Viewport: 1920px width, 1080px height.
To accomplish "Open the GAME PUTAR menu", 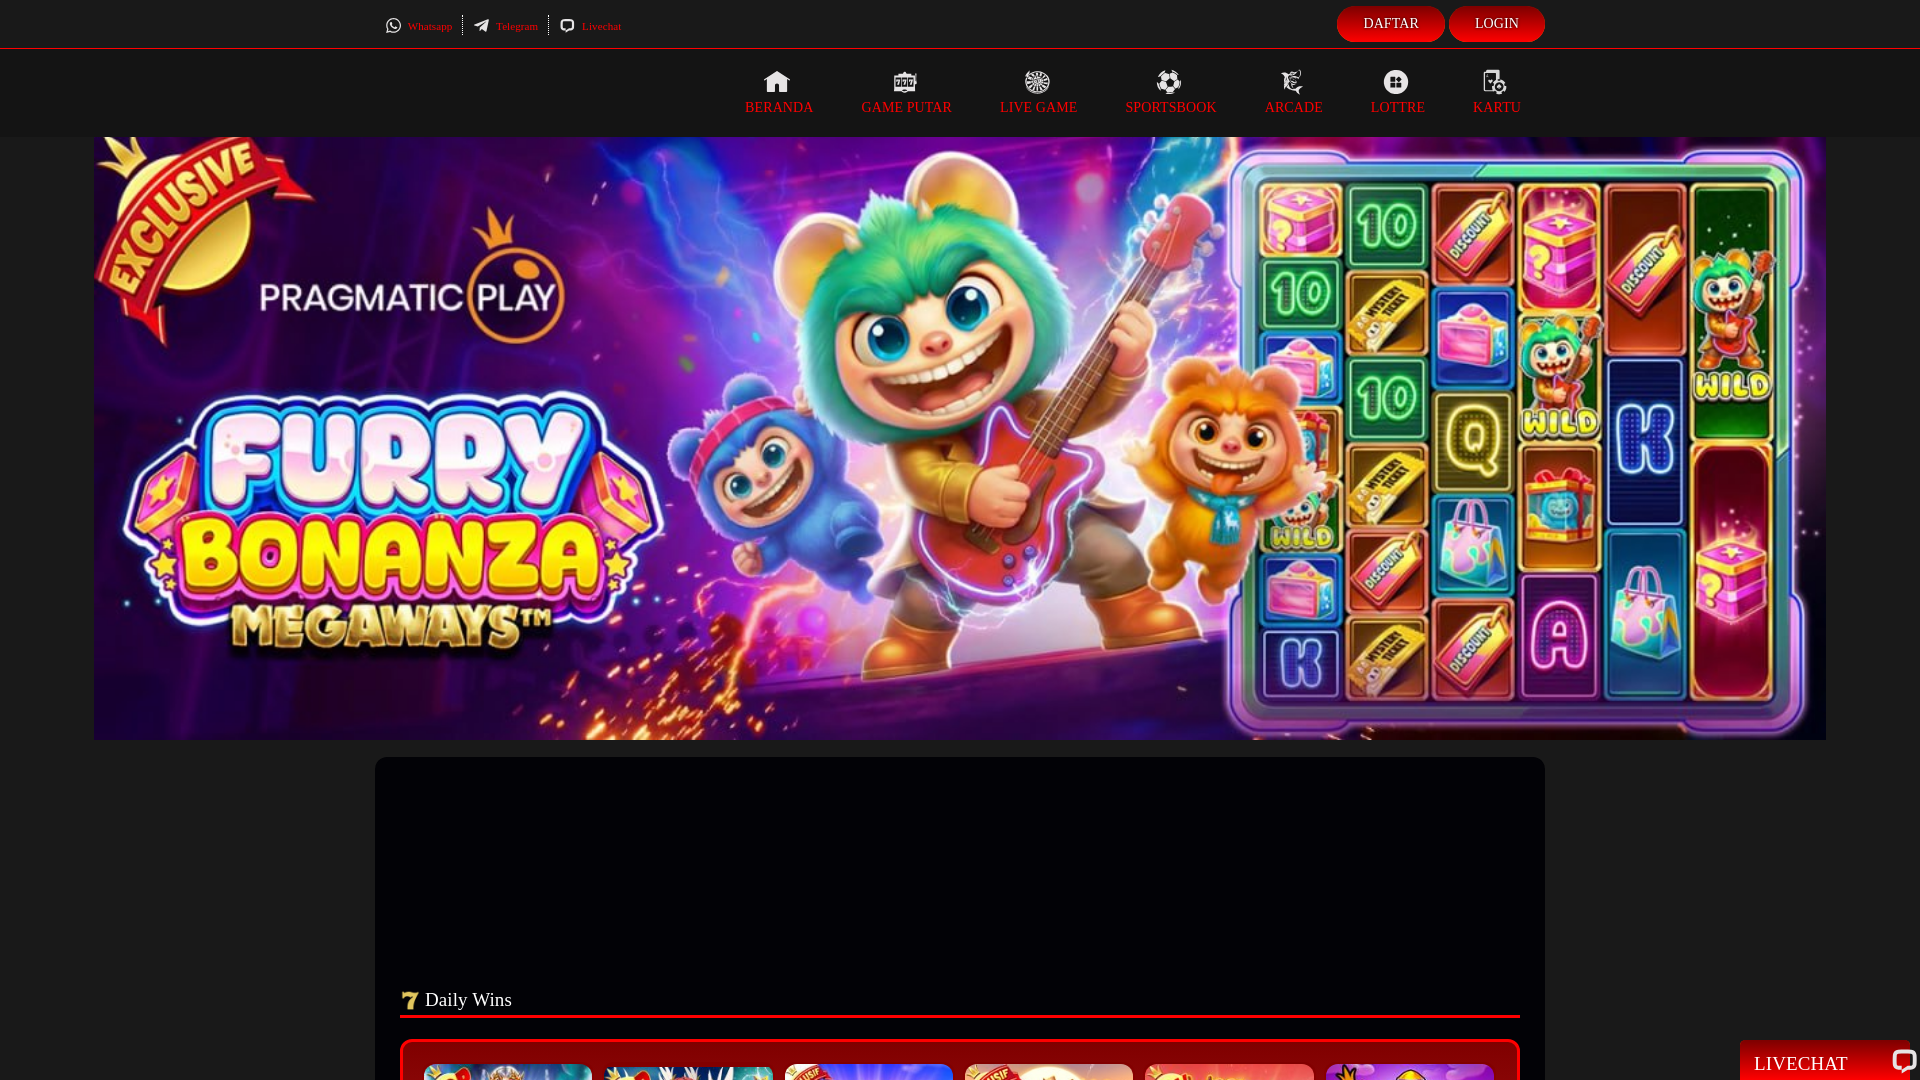I will click(906, 107).
